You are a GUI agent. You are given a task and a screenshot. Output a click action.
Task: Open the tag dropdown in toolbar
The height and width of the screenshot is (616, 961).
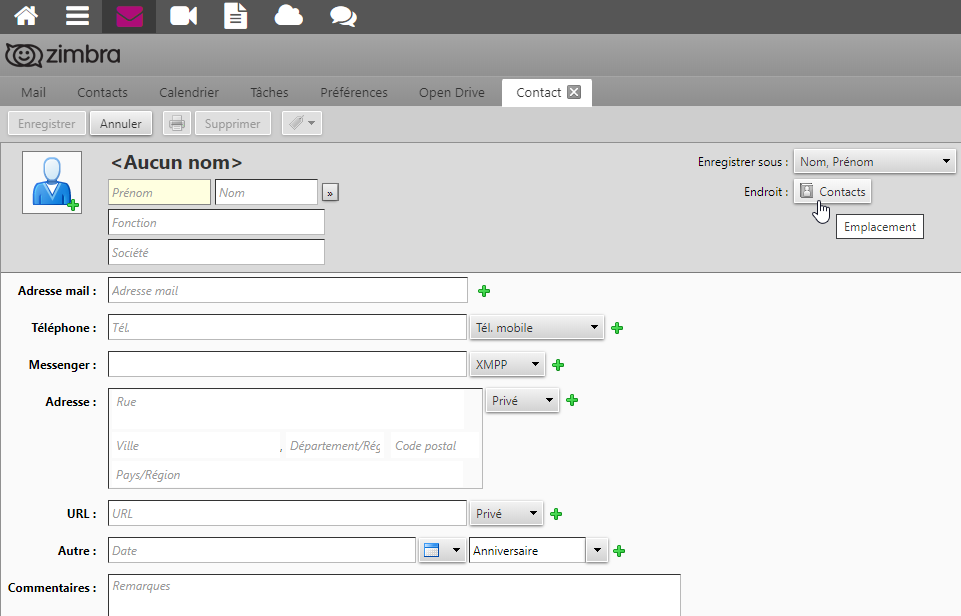tap(301, 124)
